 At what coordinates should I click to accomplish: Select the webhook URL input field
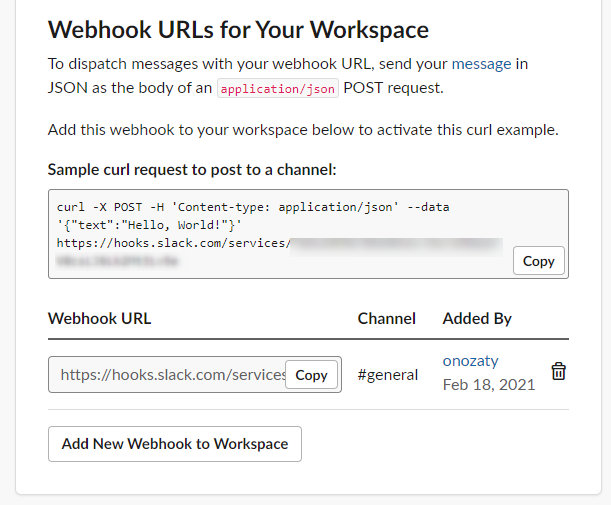195,374
